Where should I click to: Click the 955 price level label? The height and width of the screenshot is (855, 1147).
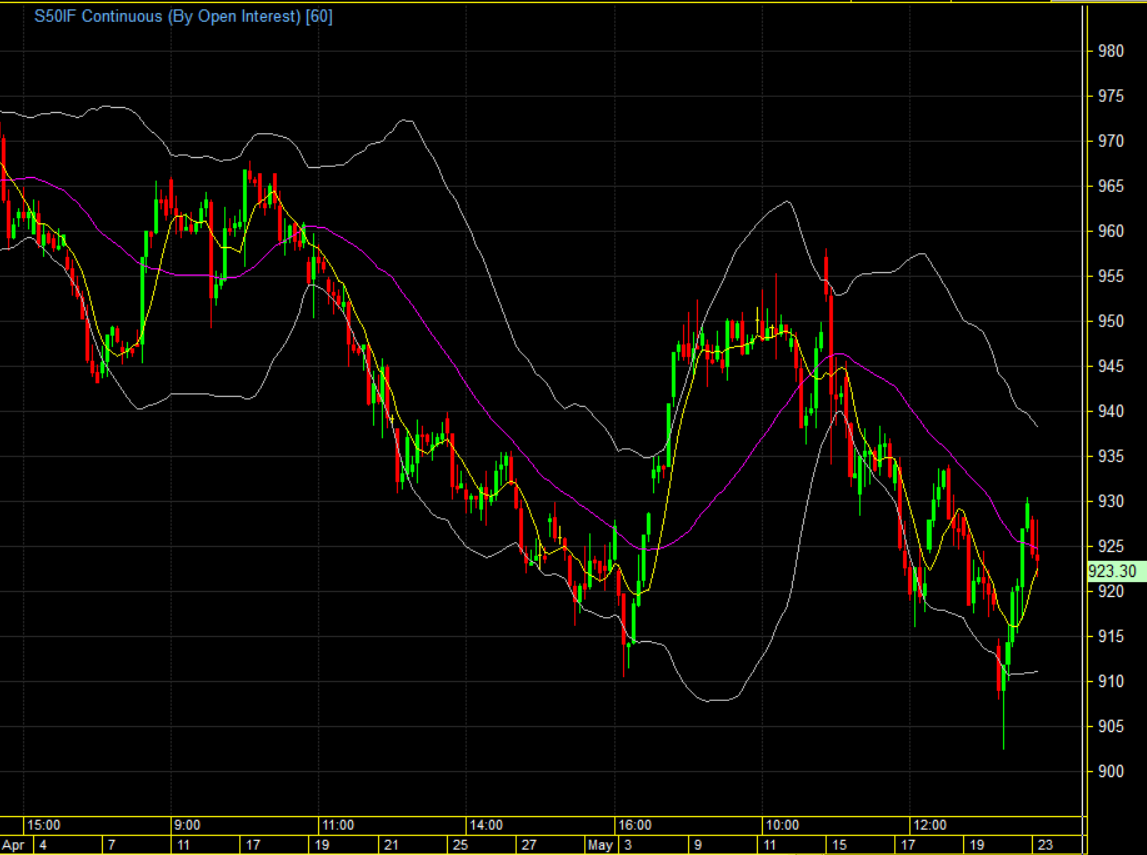(x=1110, y=276)
